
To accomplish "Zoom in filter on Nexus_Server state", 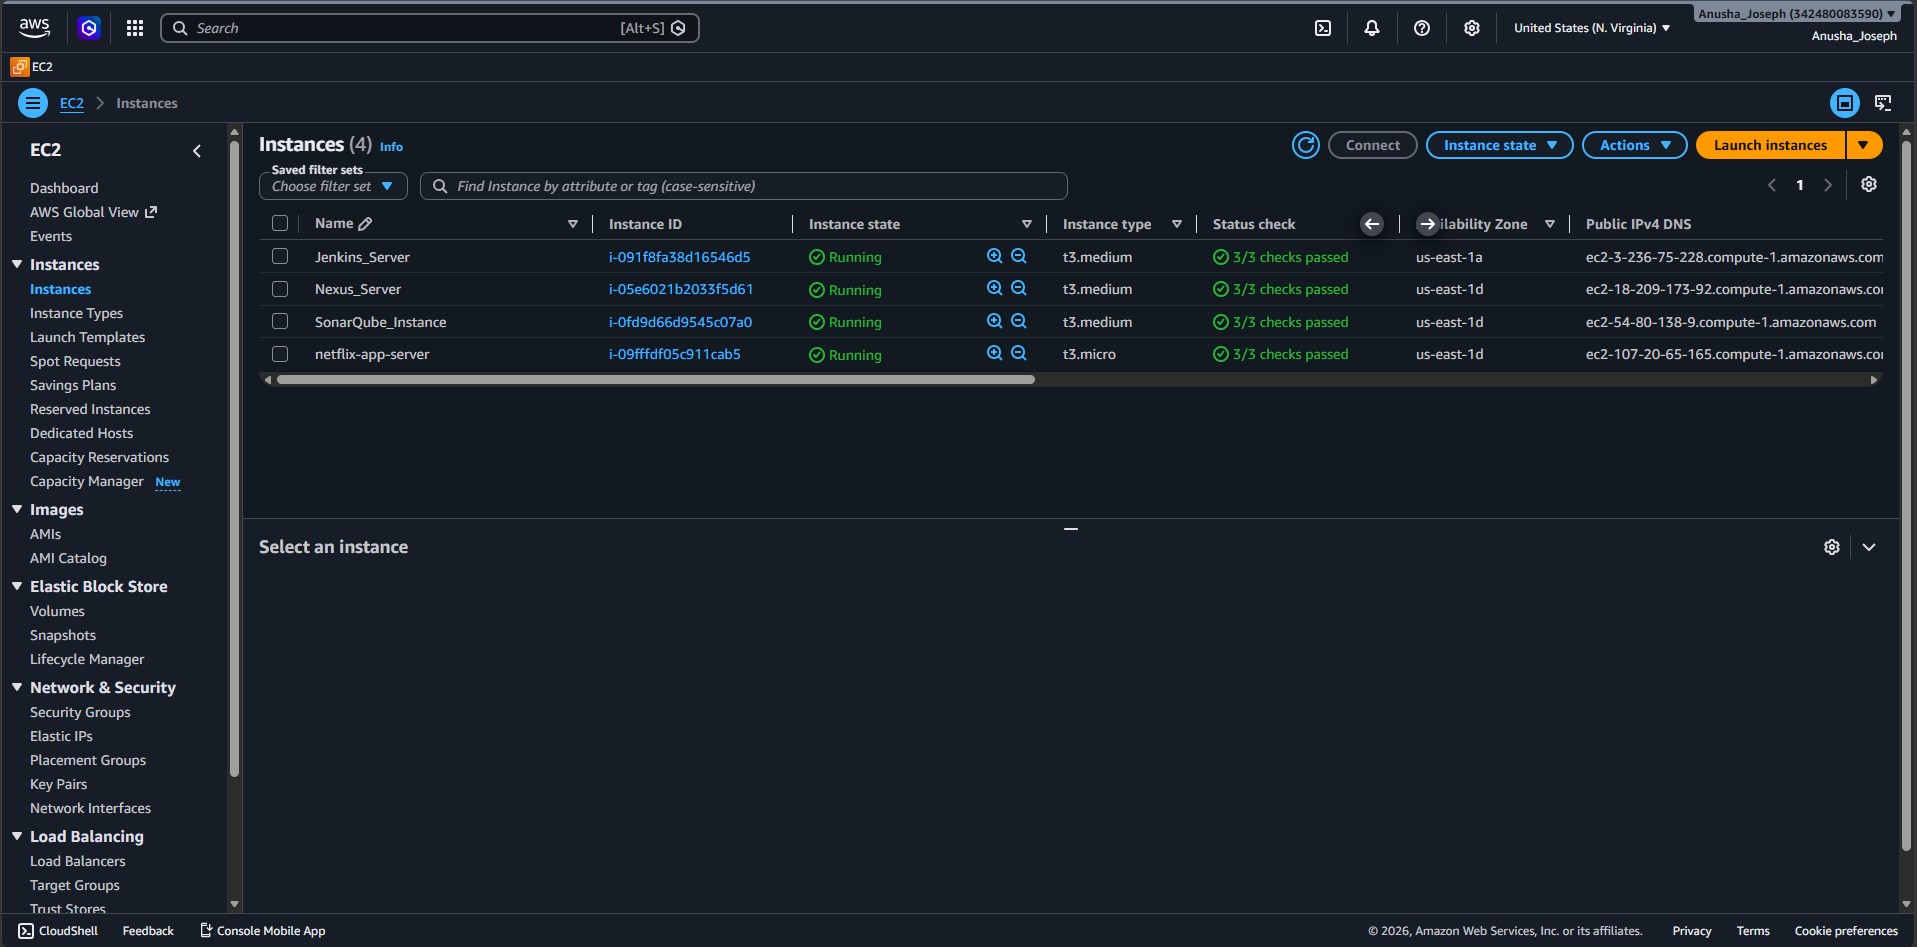I will pos(994,288).
